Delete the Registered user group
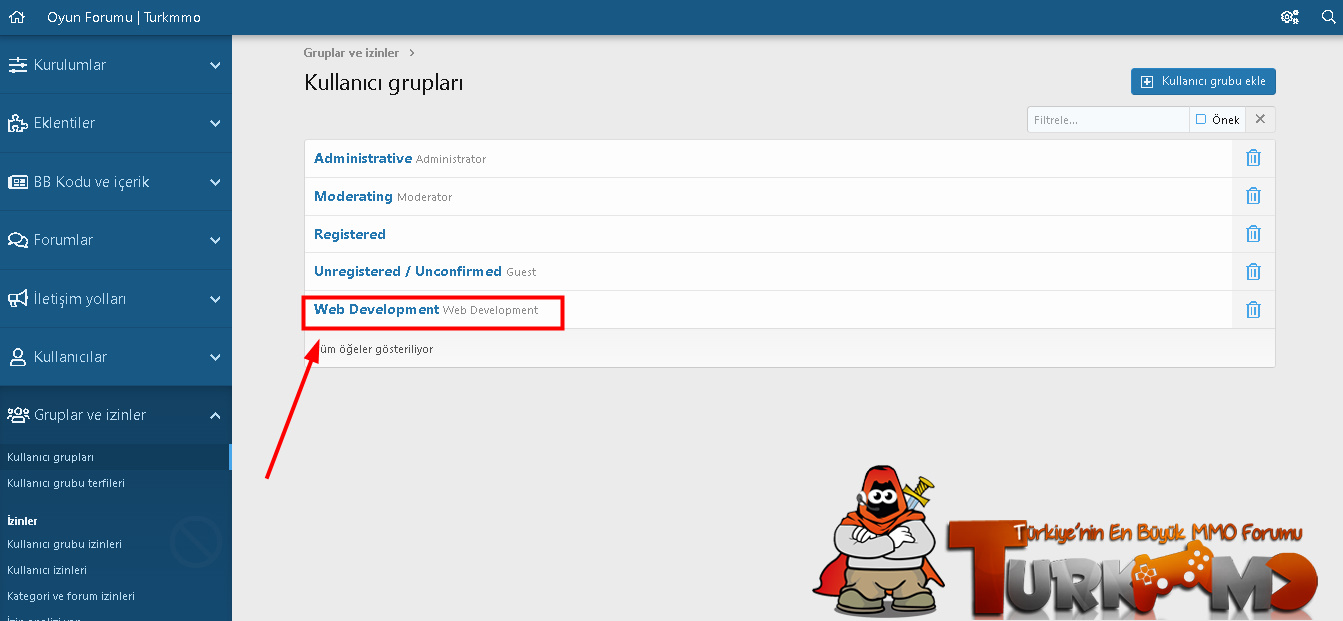 point(1253,234)
